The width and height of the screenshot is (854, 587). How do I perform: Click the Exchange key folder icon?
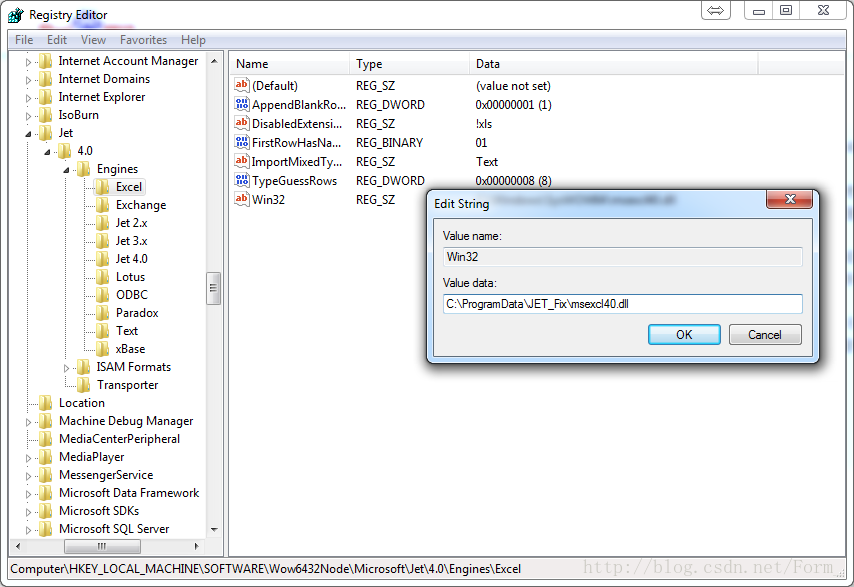coord(102,205)
